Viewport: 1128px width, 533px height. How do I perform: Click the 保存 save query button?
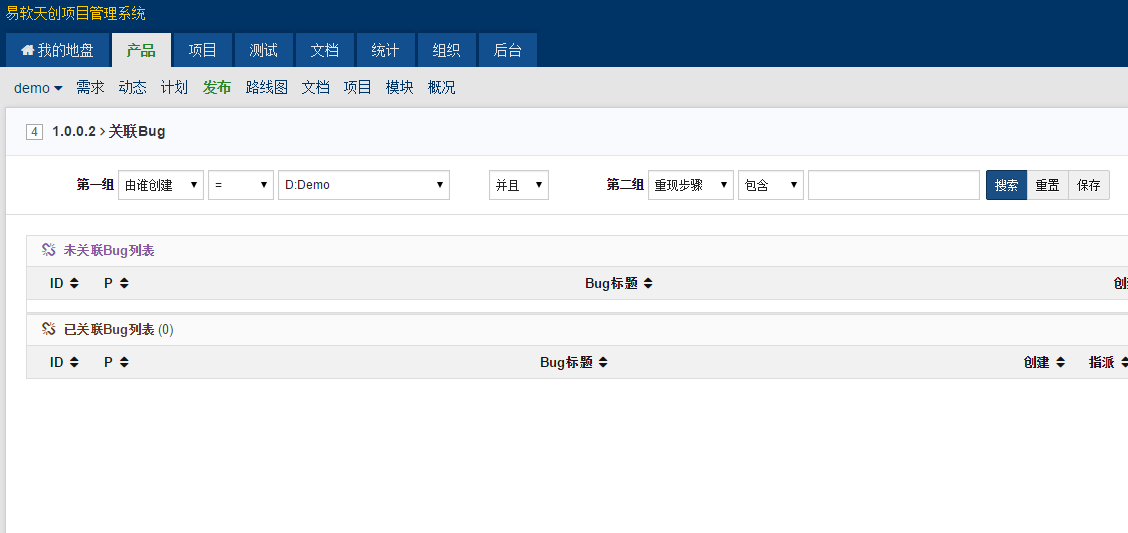point(1089,185)
